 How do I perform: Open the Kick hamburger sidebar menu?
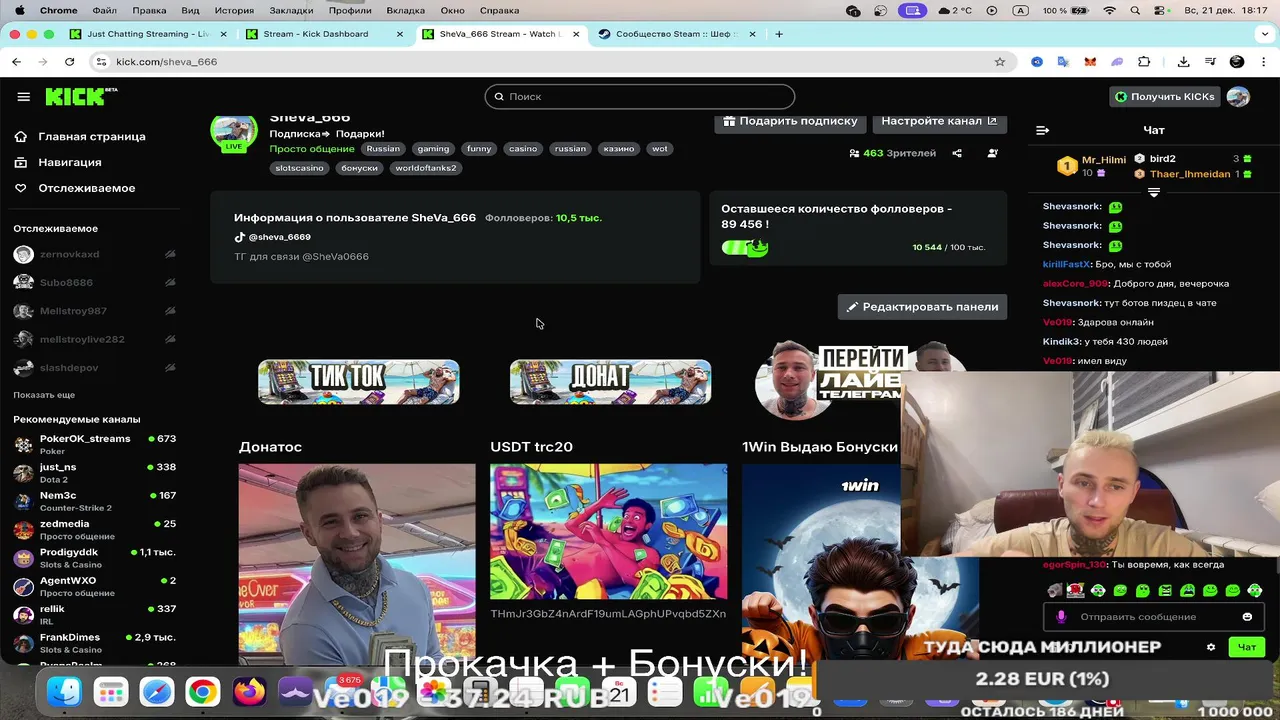click(x=23, y=97)
